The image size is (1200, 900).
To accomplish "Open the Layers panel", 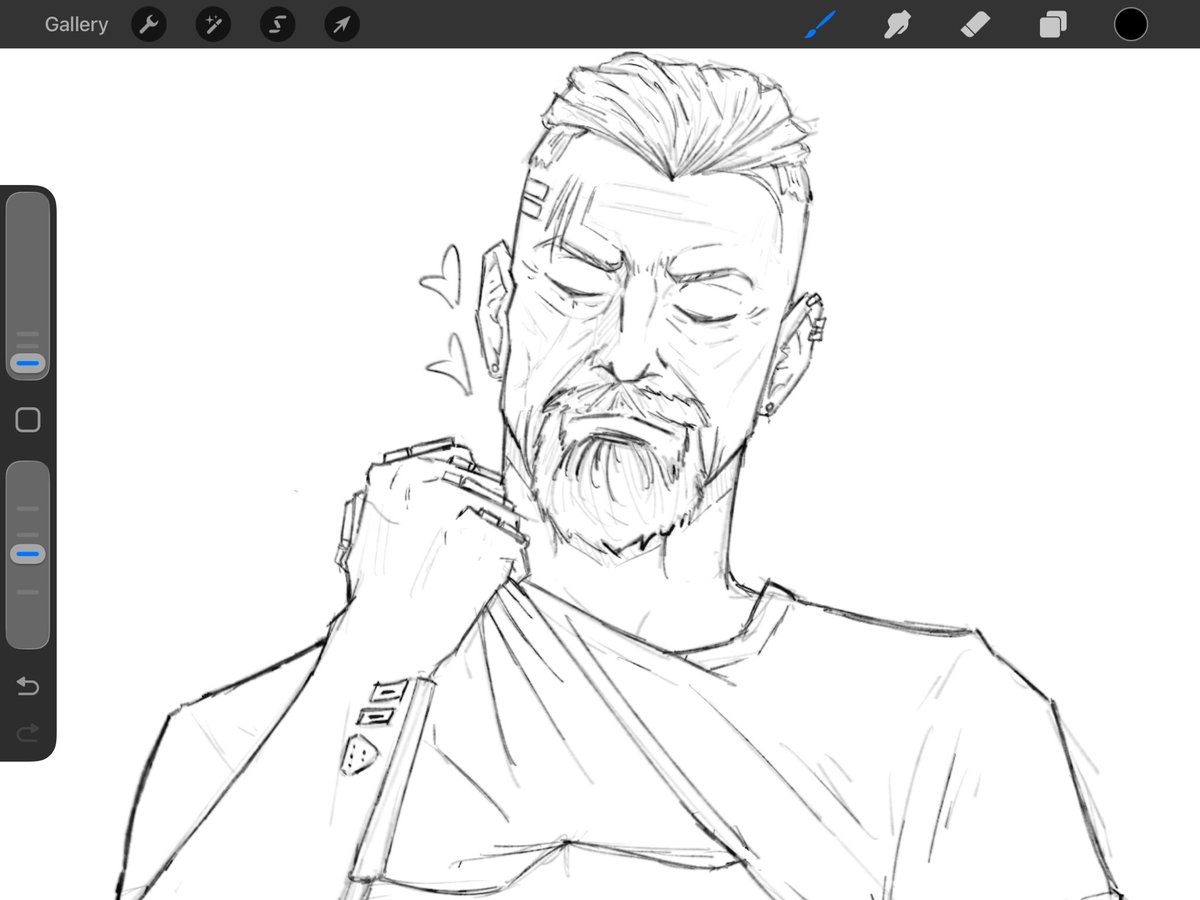I will [1052, 24].
